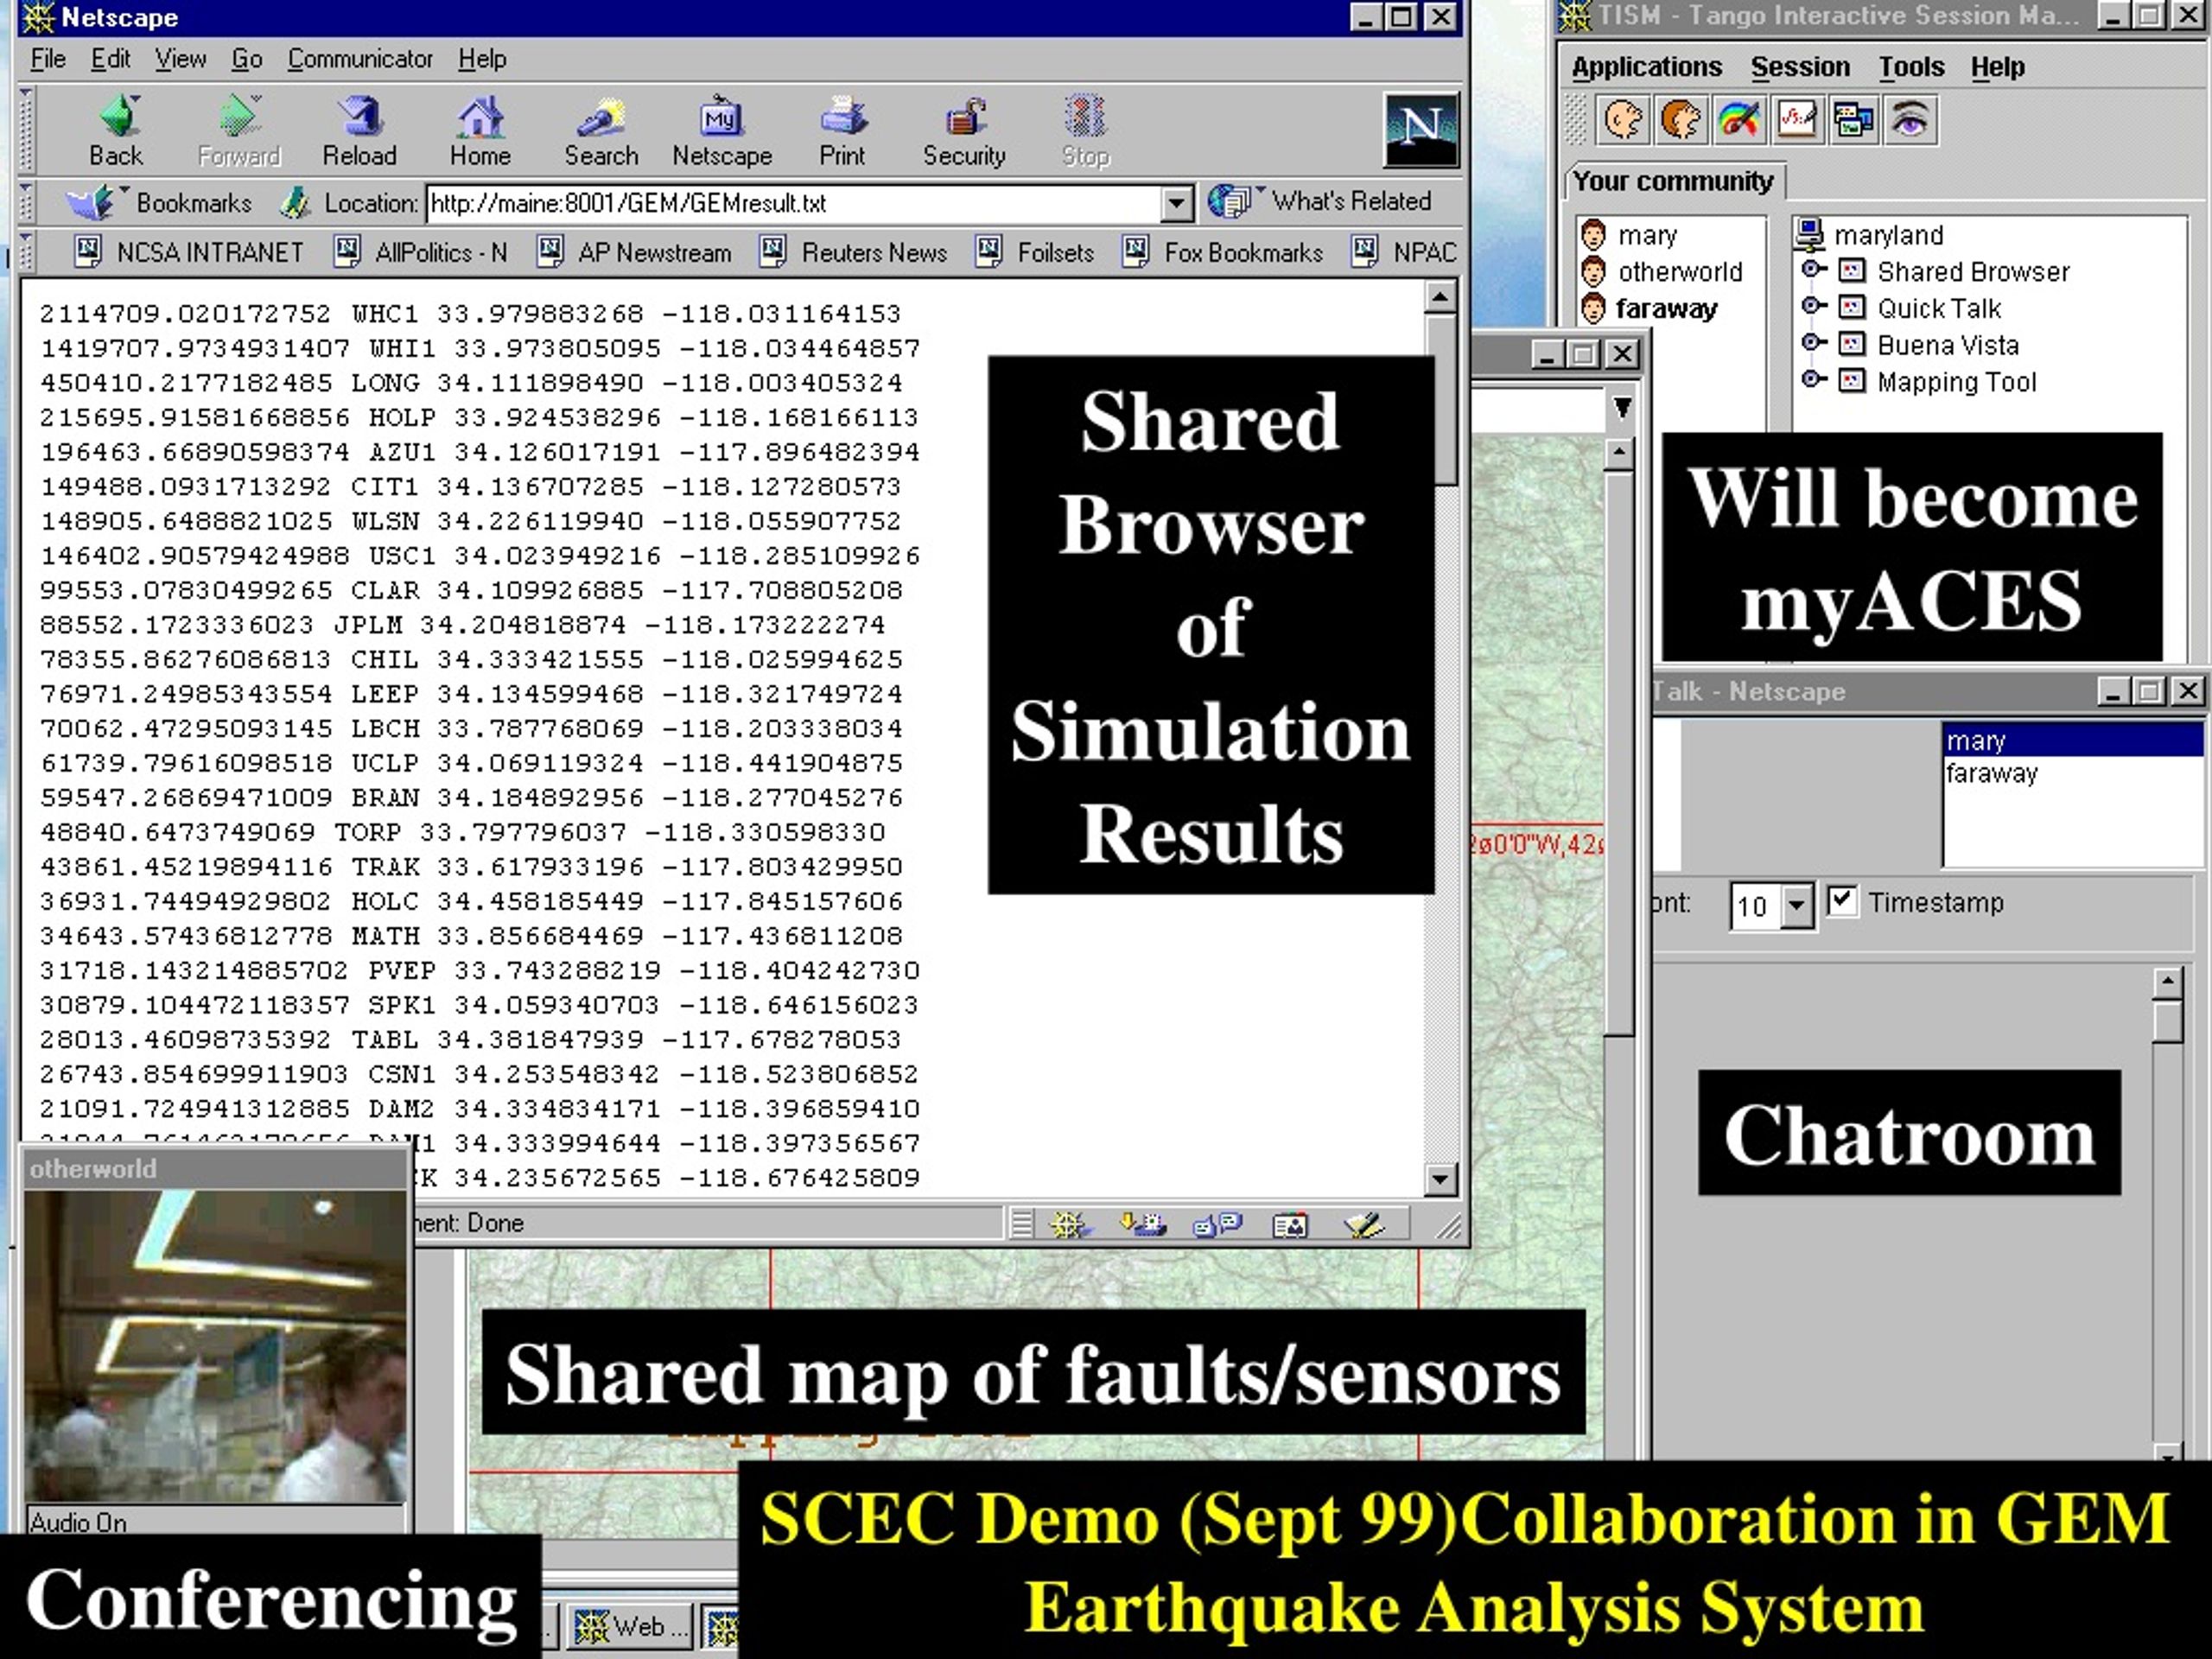Click the Web taskbar button

(x=632, y=1628)
